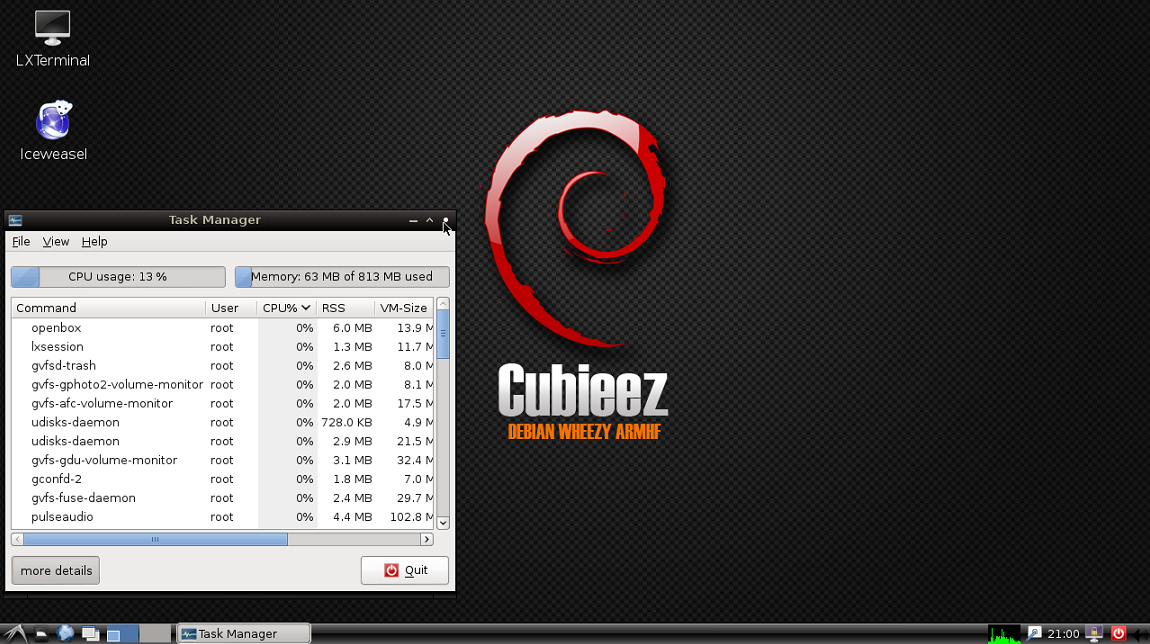1150x644 pixels.
Task: Click the red power logout icon on the panel
Action: point(1118,634)
